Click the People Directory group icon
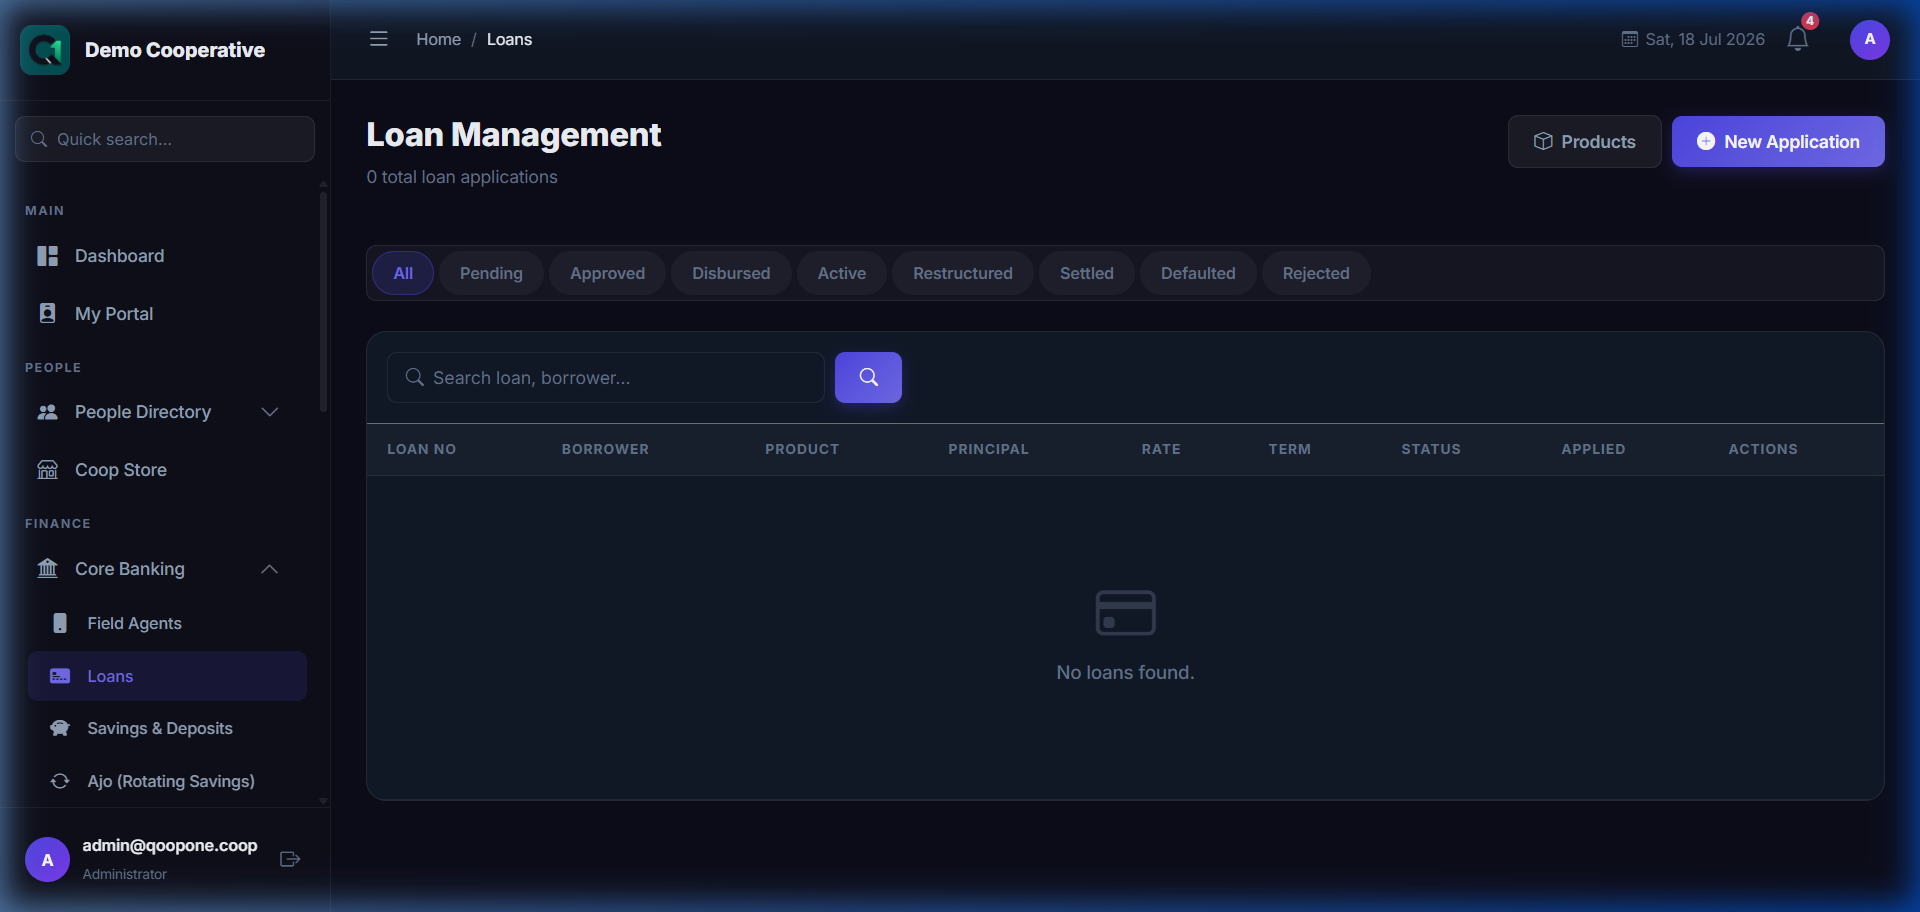The height and width of the screenshot is (912, 1920). [x=47, y=412]
